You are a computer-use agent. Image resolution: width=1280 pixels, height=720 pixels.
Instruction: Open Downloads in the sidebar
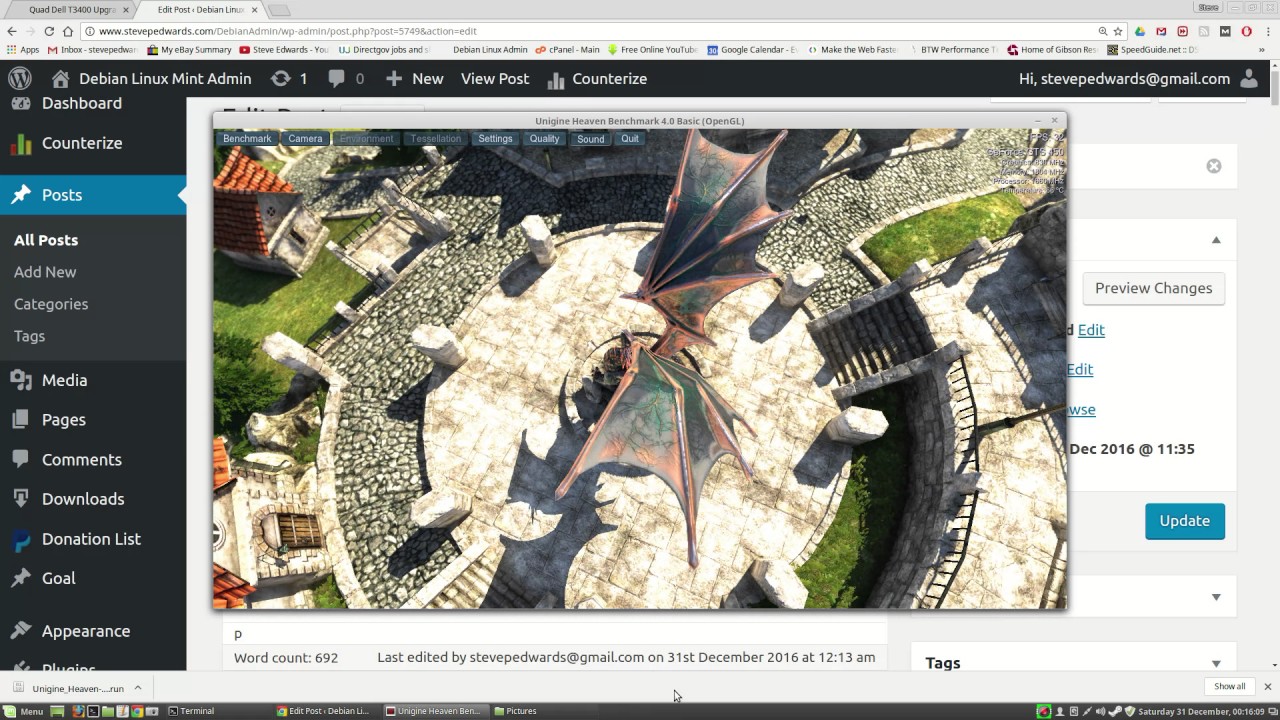pos(83,499)
